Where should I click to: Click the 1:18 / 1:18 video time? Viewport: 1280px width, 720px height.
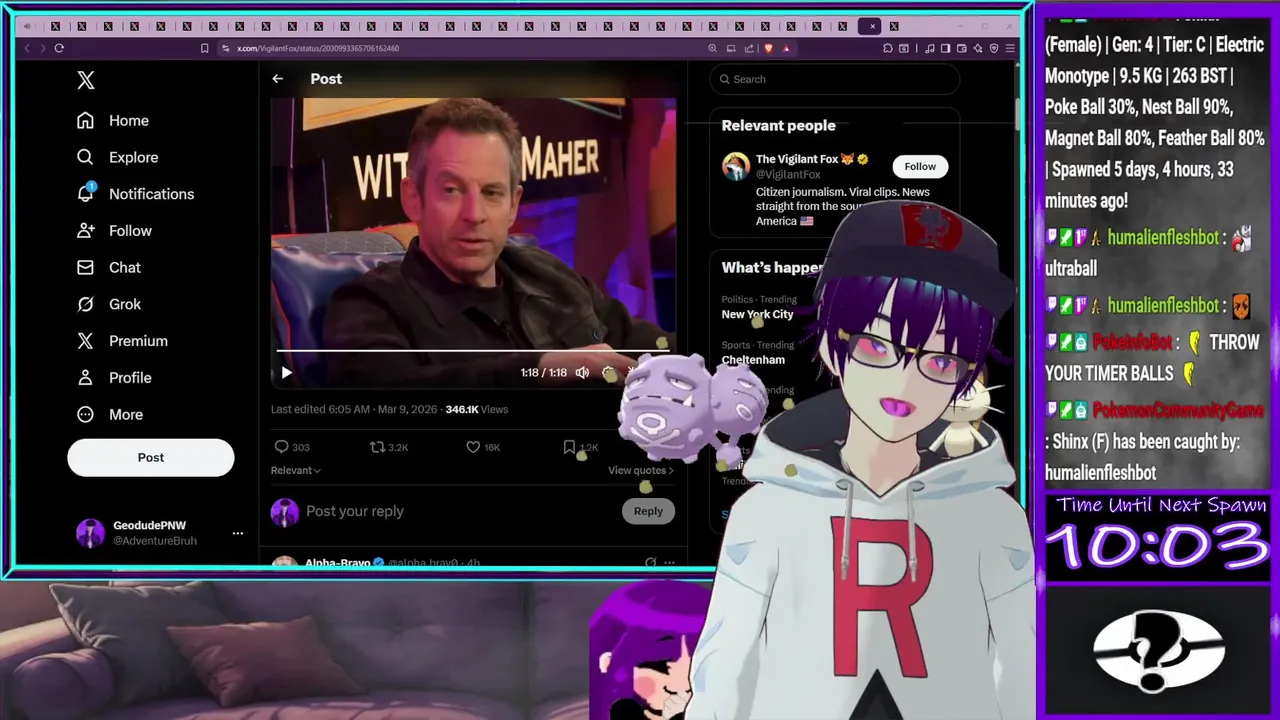click(x=543, y=373)
